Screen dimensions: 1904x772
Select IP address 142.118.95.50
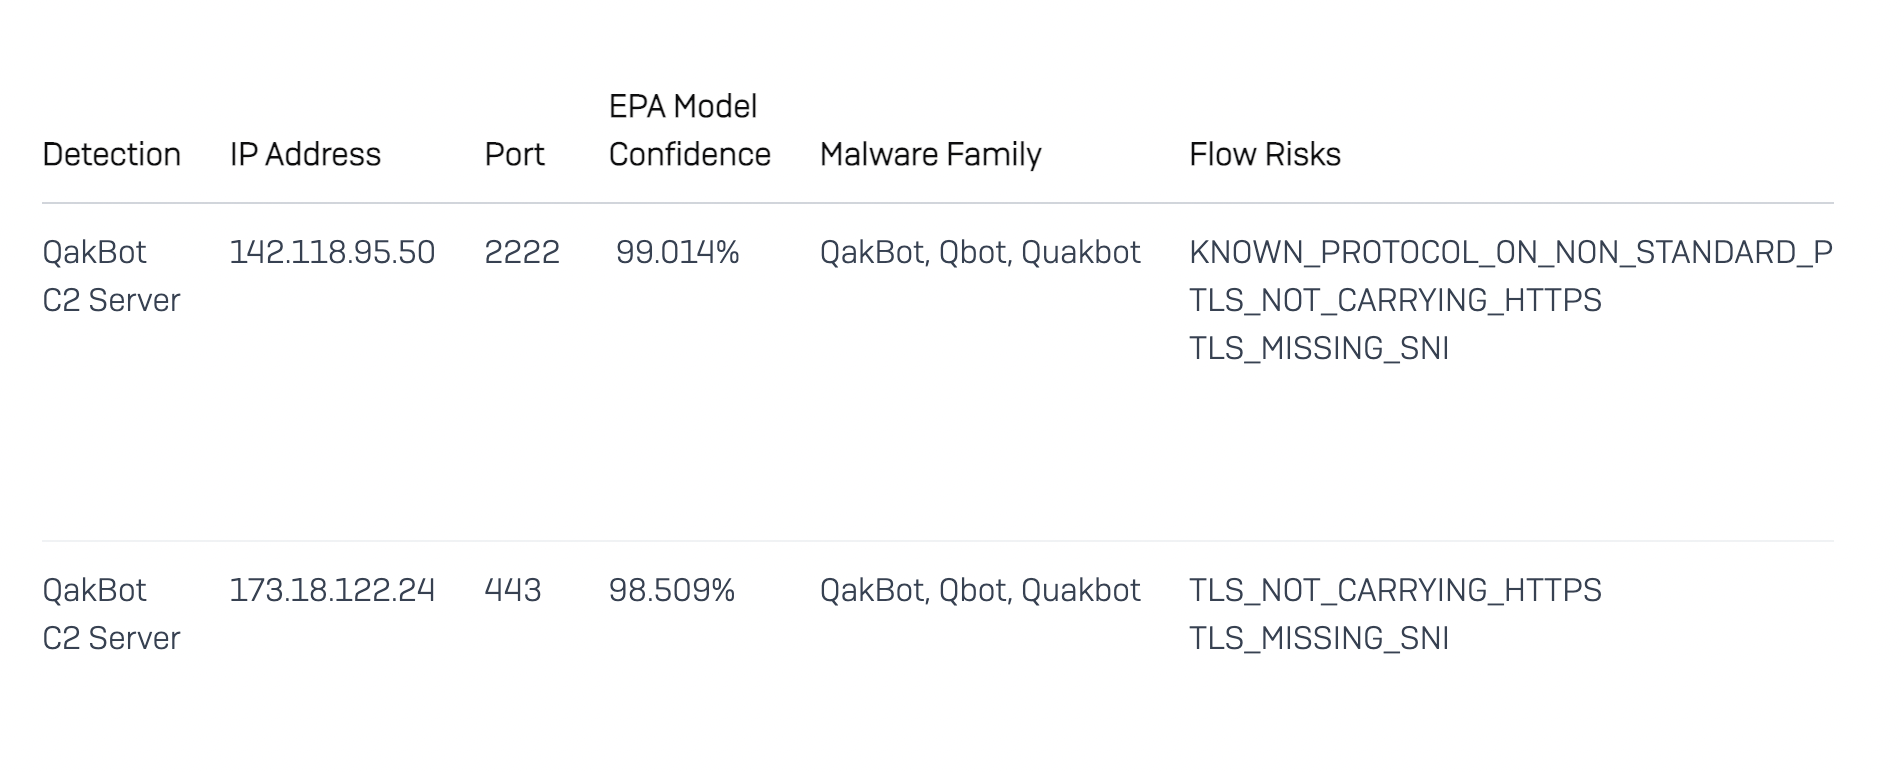point(332,252)
